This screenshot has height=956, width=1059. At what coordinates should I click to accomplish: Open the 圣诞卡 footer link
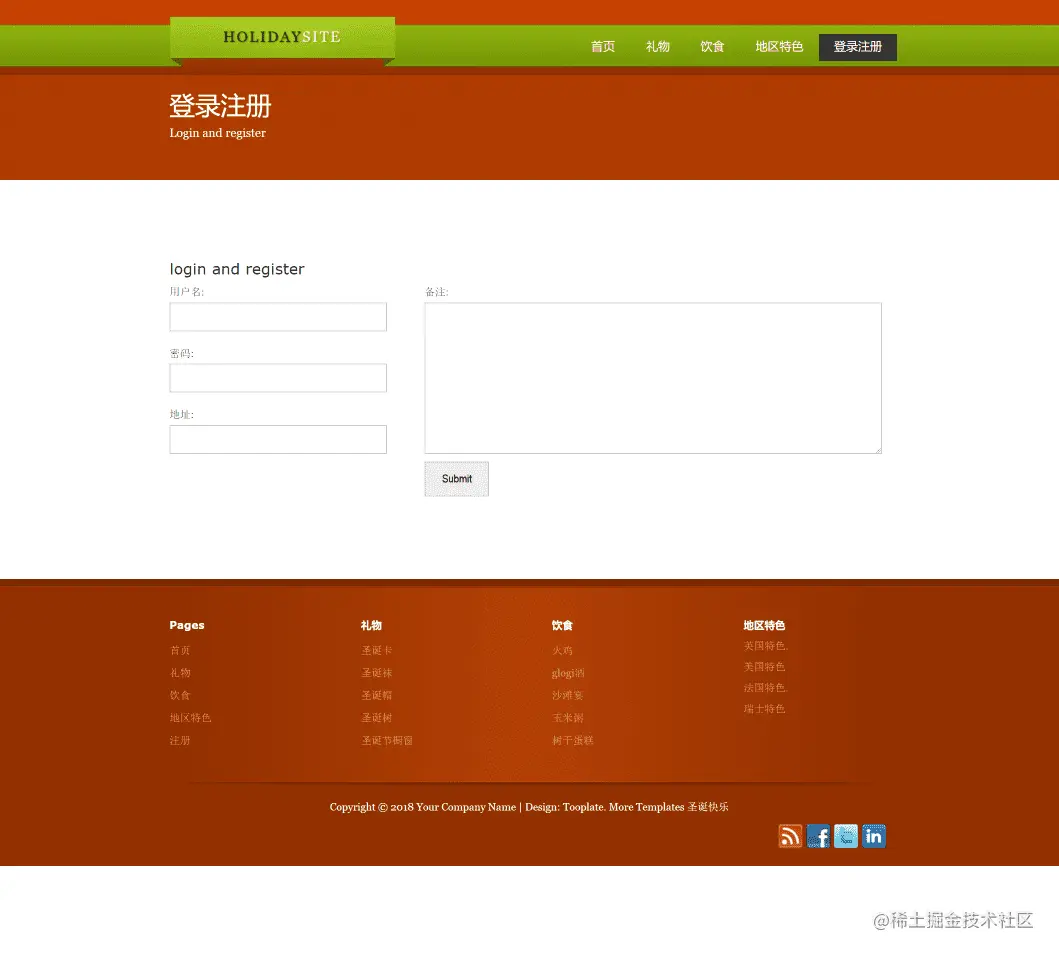point(376,651)
